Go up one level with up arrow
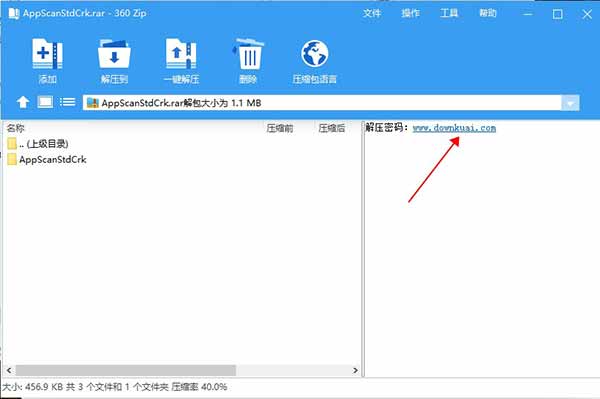The height and width of the screenshot is (399, 600). [23, 102]
